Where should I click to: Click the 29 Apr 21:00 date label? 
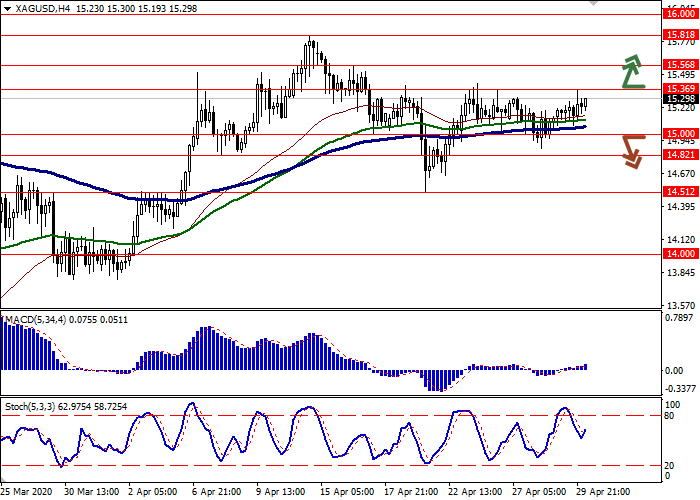coord(603,491)
